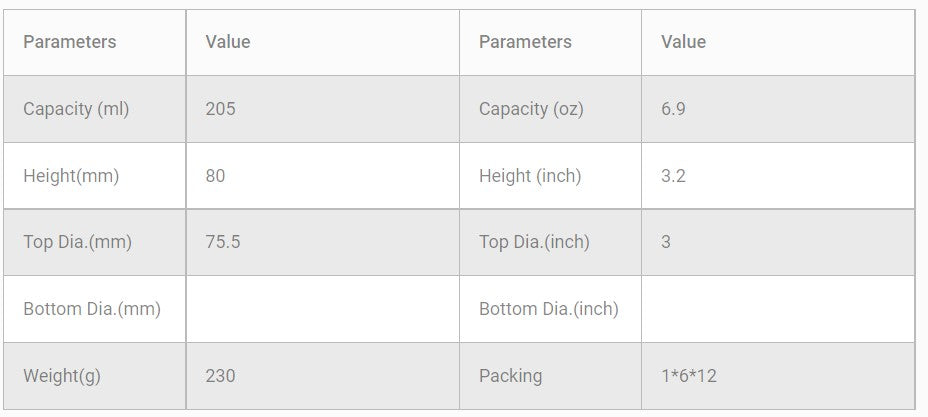Click the 230 weight value
This screenshot has height=417, width=928.
pos(220,376)
